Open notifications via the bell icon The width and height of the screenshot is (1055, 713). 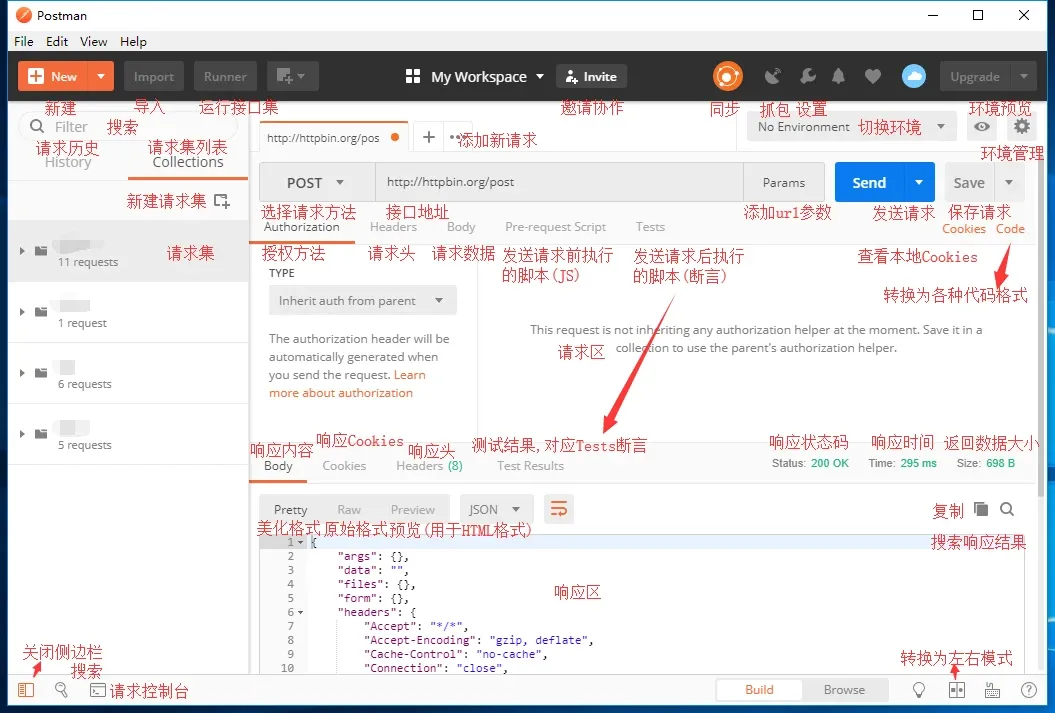pyautogui.click(x=840, y=75)
